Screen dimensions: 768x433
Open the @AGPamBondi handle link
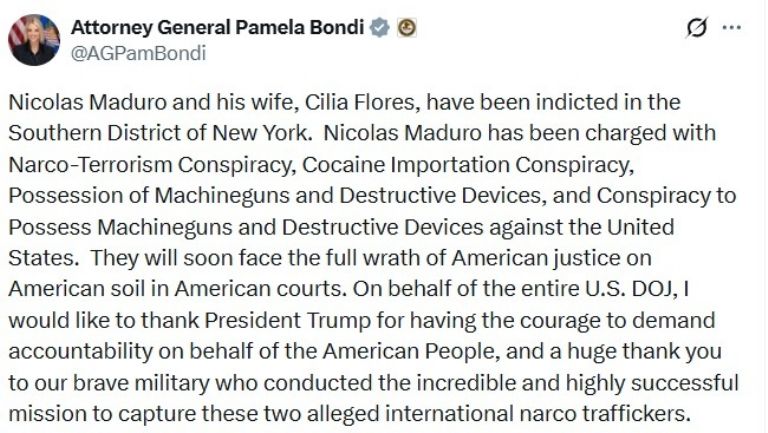136,54
